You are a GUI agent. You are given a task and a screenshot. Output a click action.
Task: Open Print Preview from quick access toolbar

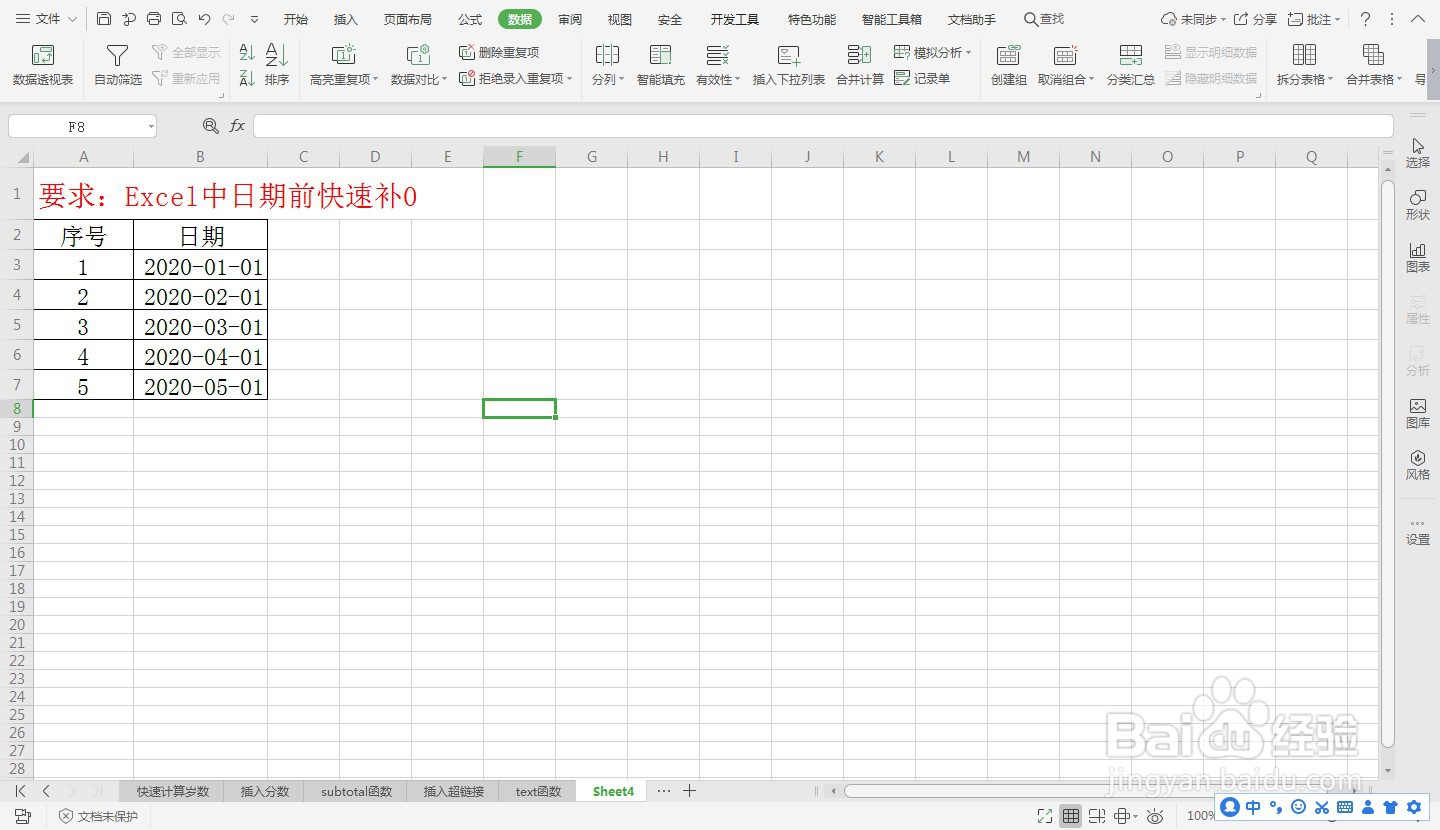coord(179,19)
